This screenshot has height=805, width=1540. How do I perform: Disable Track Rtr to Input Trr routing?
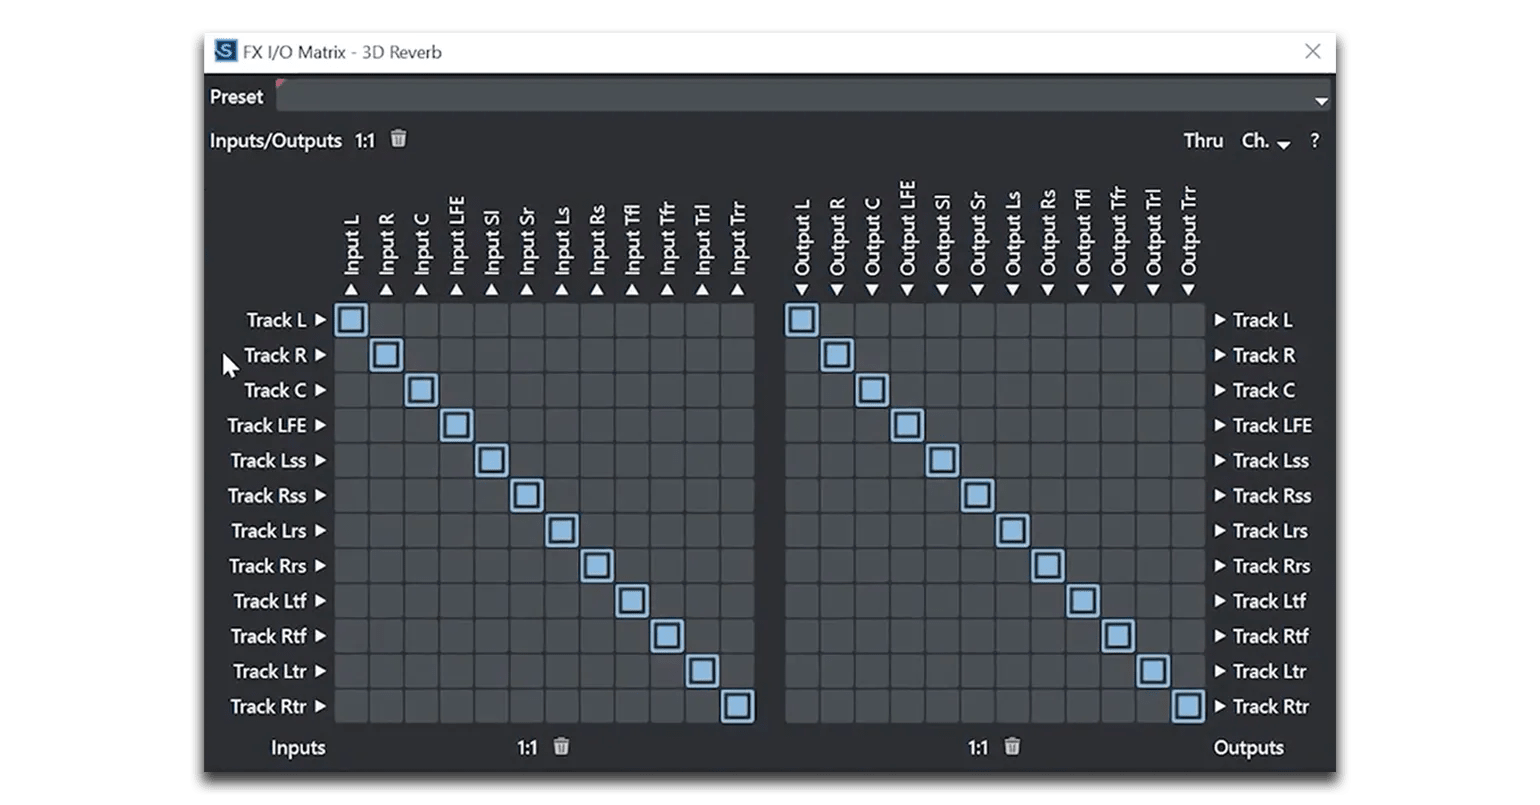coord(737,706)
